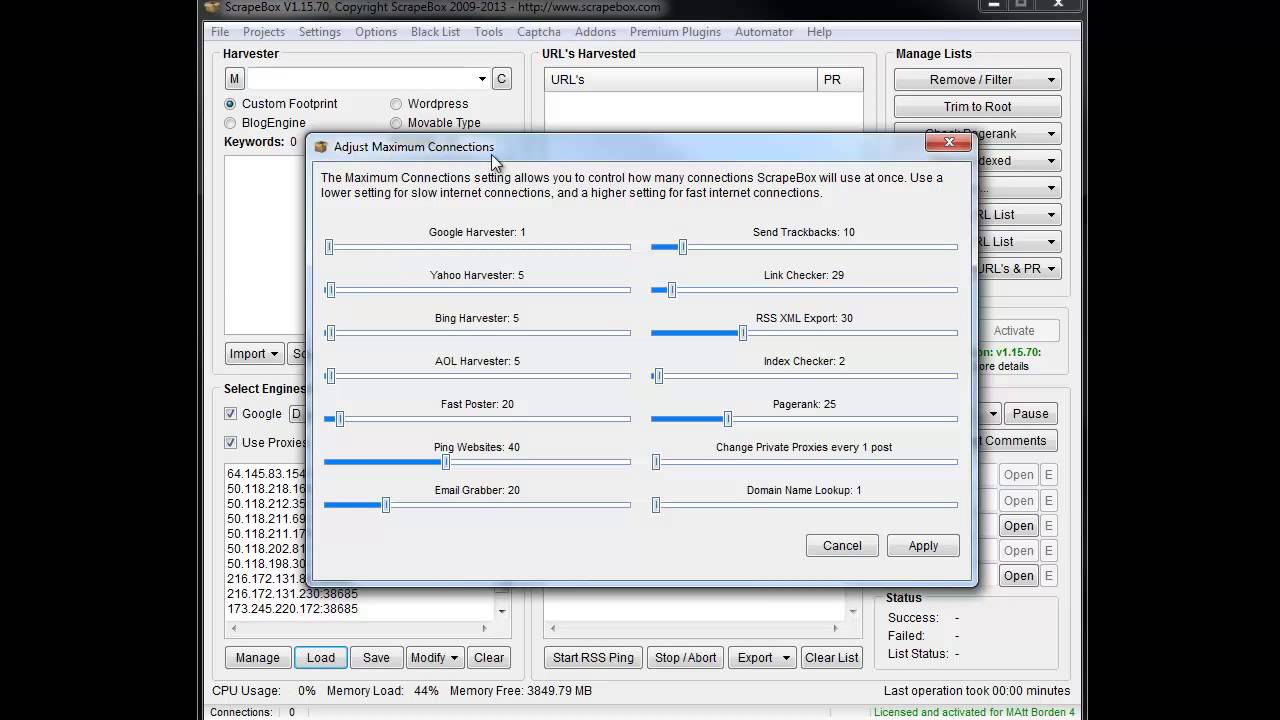Open the Options menu
Image resolution: width=1280 pixels, height=720 pixels.
click(376, 32)
